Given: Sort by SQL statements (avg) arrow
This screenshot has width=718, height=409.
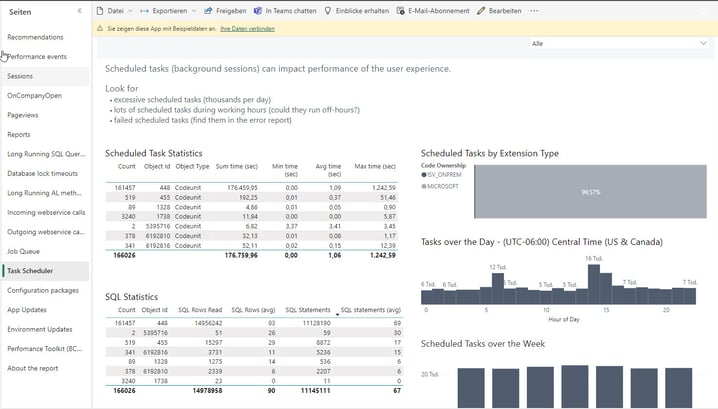Looking at the screenshot, I should (337, 314).
